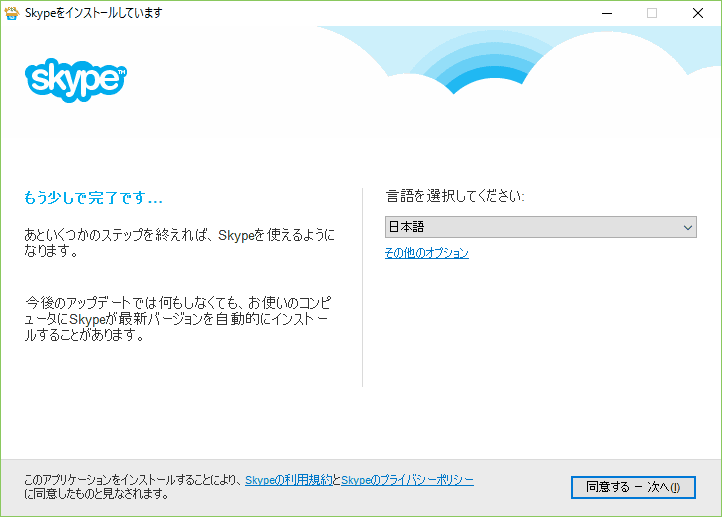Click the 言語を選択してください label
This screenshot has height=517, width=722.
pos(455,196)
